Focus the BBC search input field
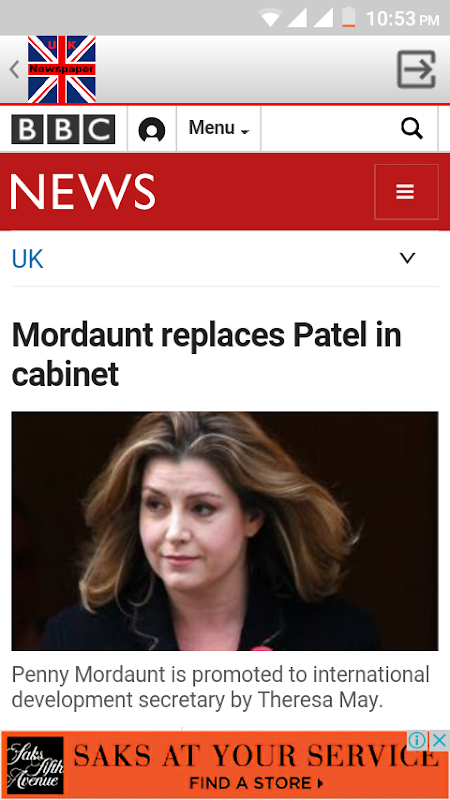450x800 pixels. pos(331,129)
